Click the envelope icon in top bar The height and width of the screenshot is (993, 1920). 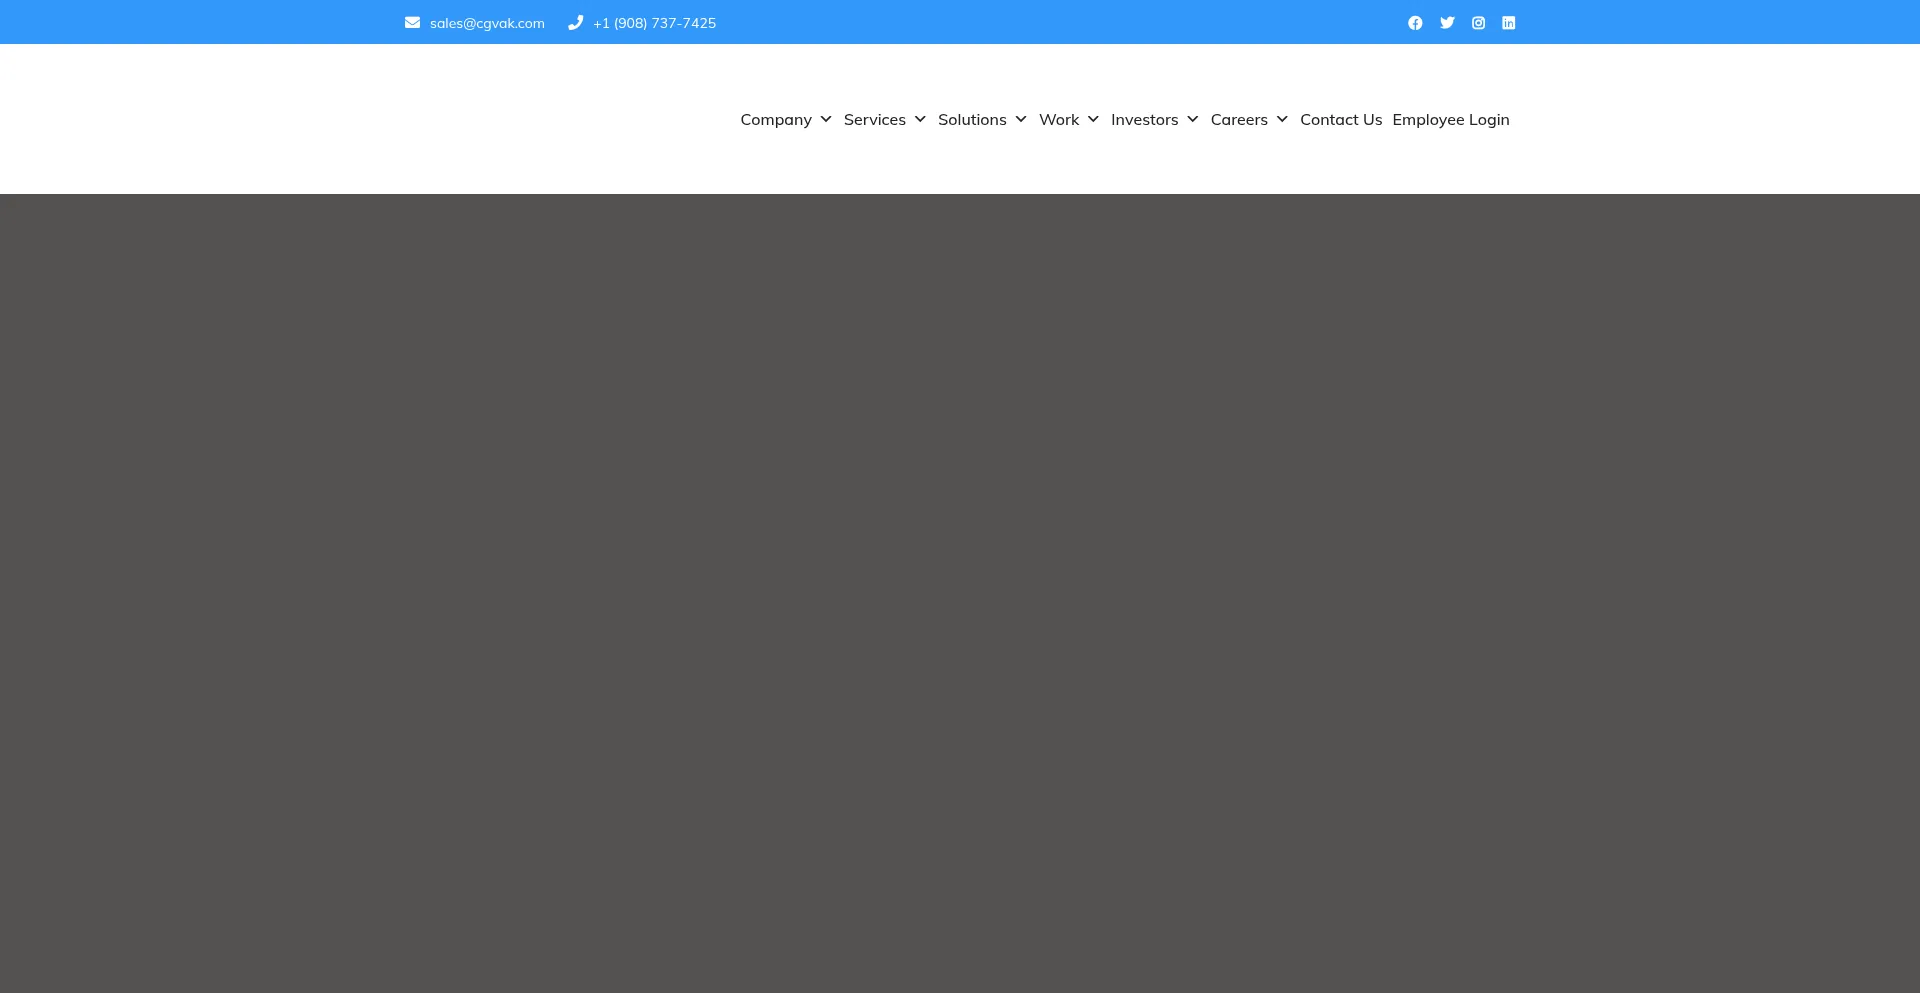pos(412,23)
